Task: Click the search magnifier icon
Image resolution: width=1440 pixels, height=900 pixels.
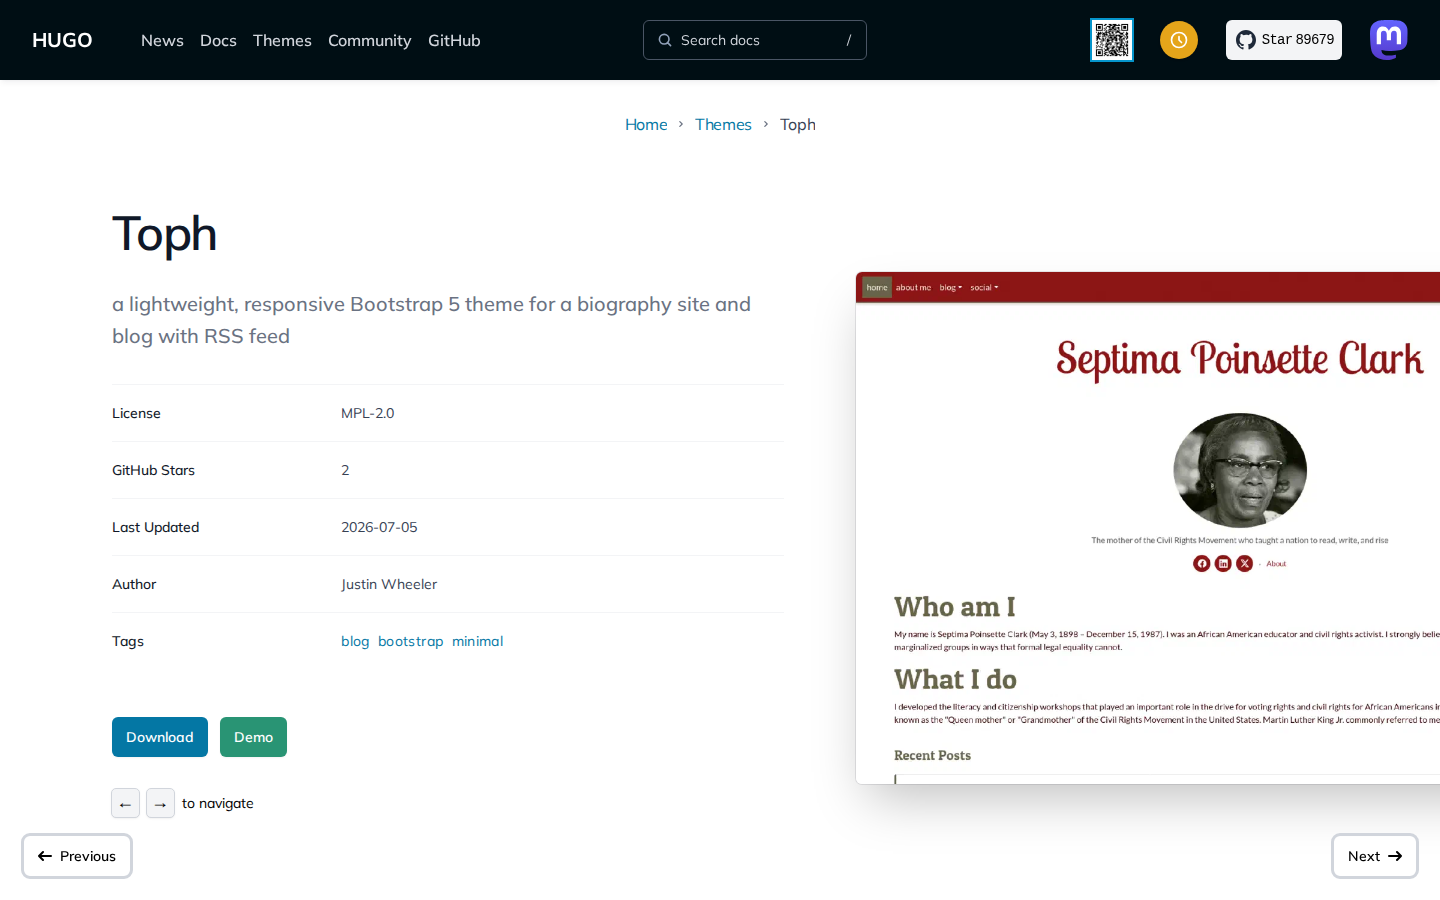Action: click(665, 40)
